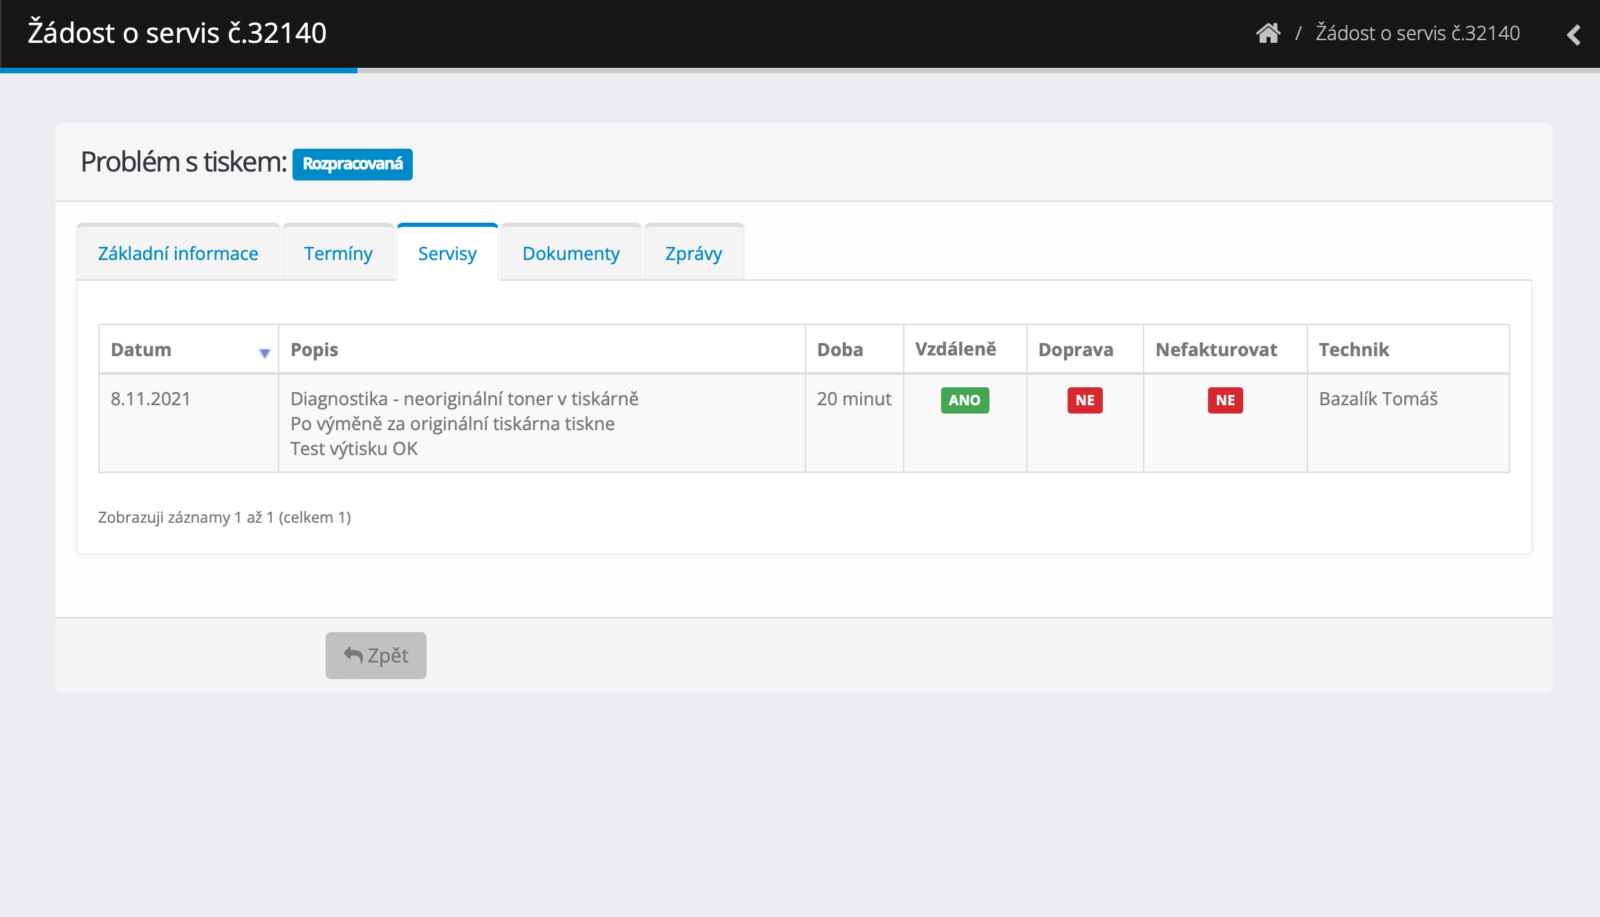The image size is (1600, 917).
Task: Click the Doprava column header
Action: tap(1075, 350)
